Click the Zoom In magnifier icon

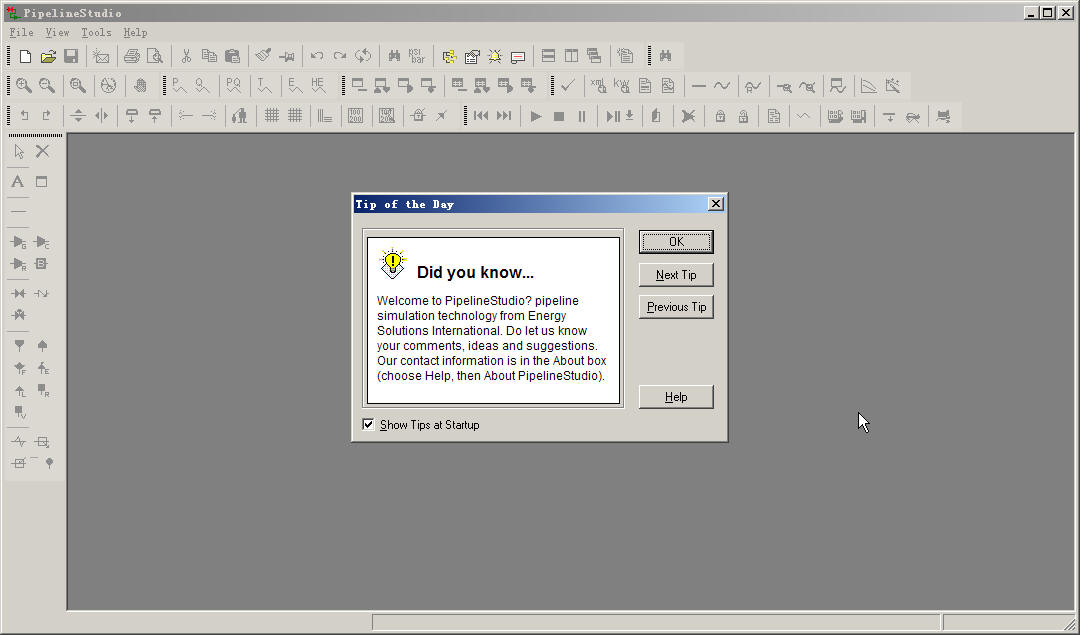tap(23, 85)
